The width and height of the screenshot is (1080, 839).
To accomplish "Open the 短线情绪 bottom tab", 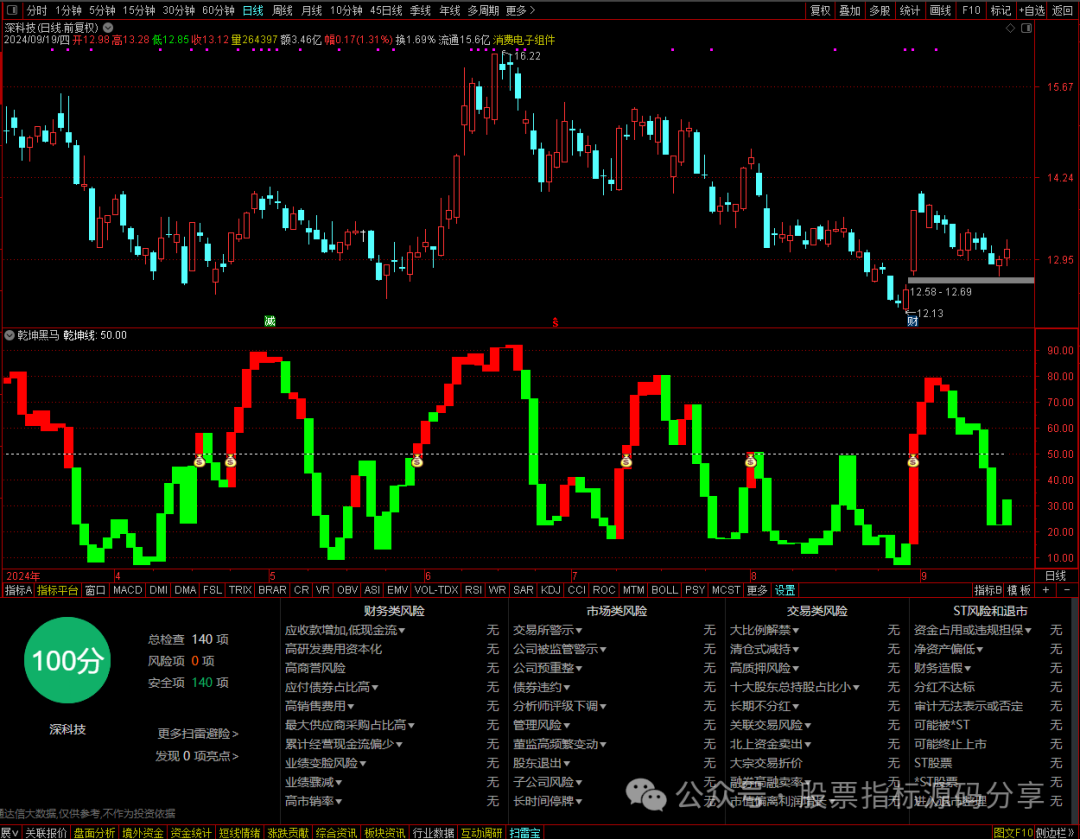I will [x=239, y=833].
